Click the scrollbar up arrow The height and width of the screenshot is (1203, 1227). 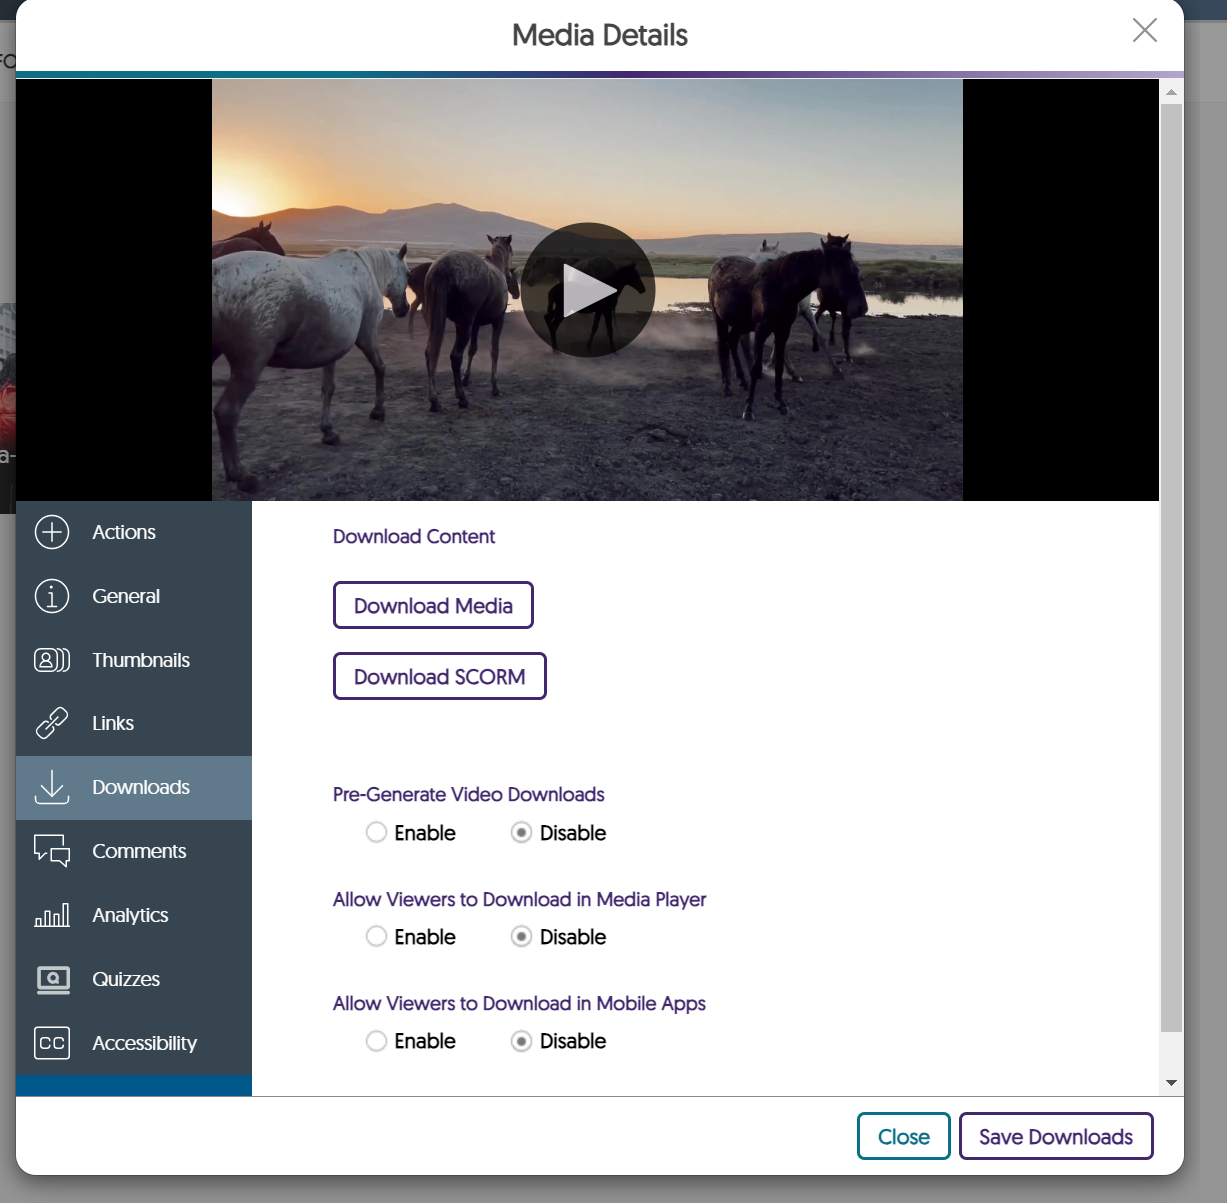pyautogui.click(x=1171, y=92)
